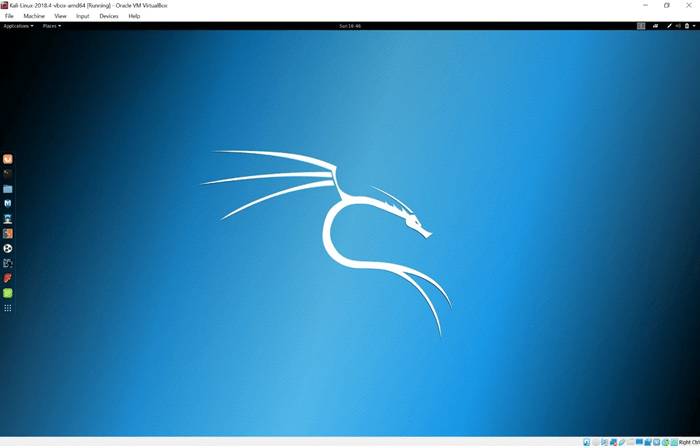This screenshot has width=700, height=446.
Task: Open the Files manager in the dock
Action: pyautogui.click(x=8, y=188)
